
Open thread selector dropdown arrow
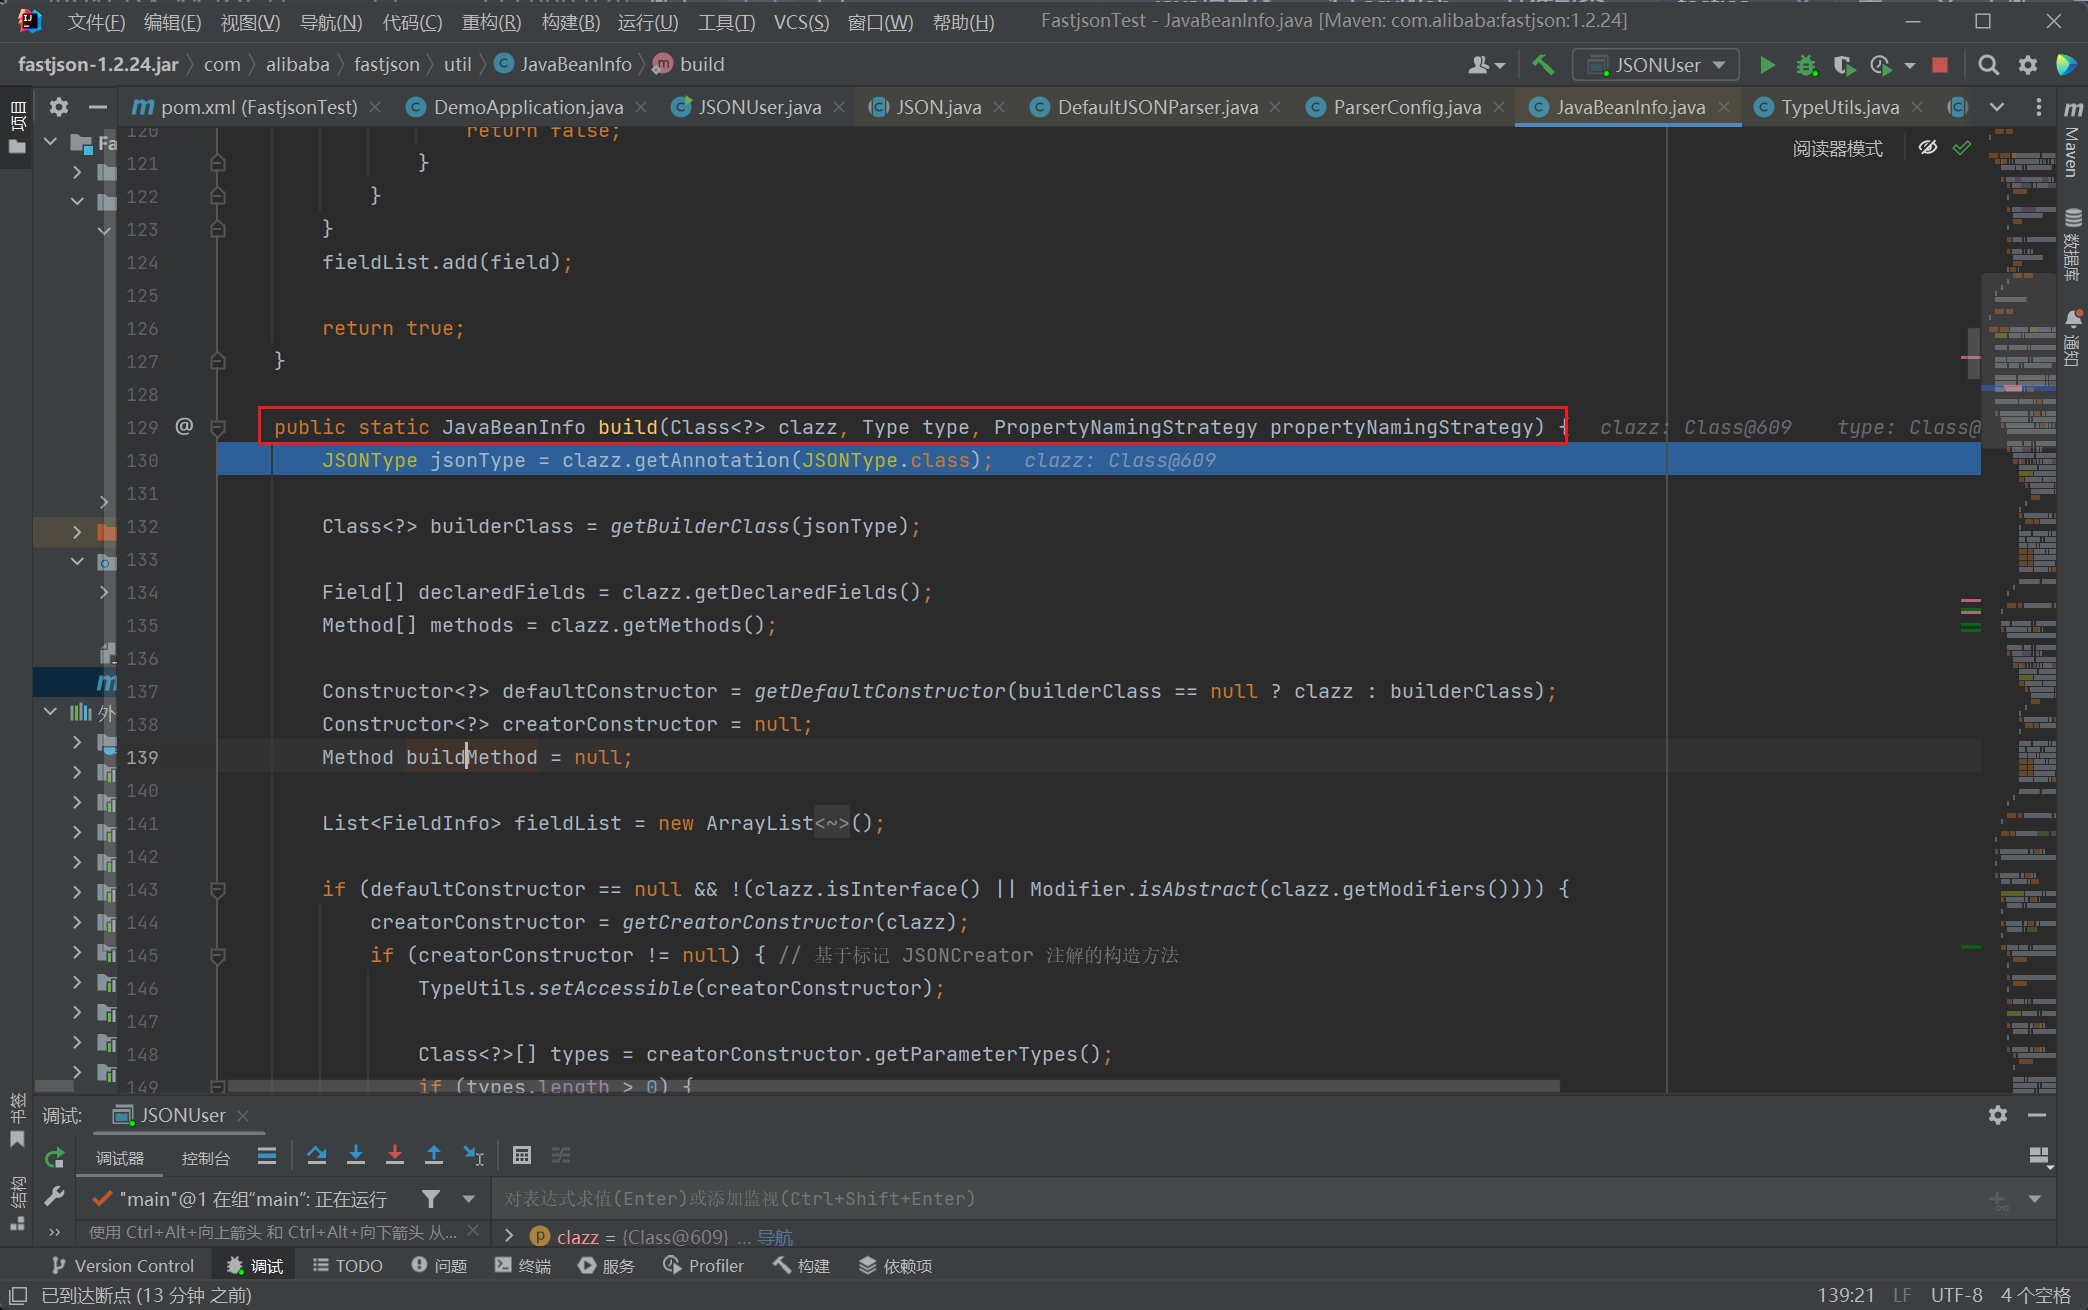point(468,1198)
